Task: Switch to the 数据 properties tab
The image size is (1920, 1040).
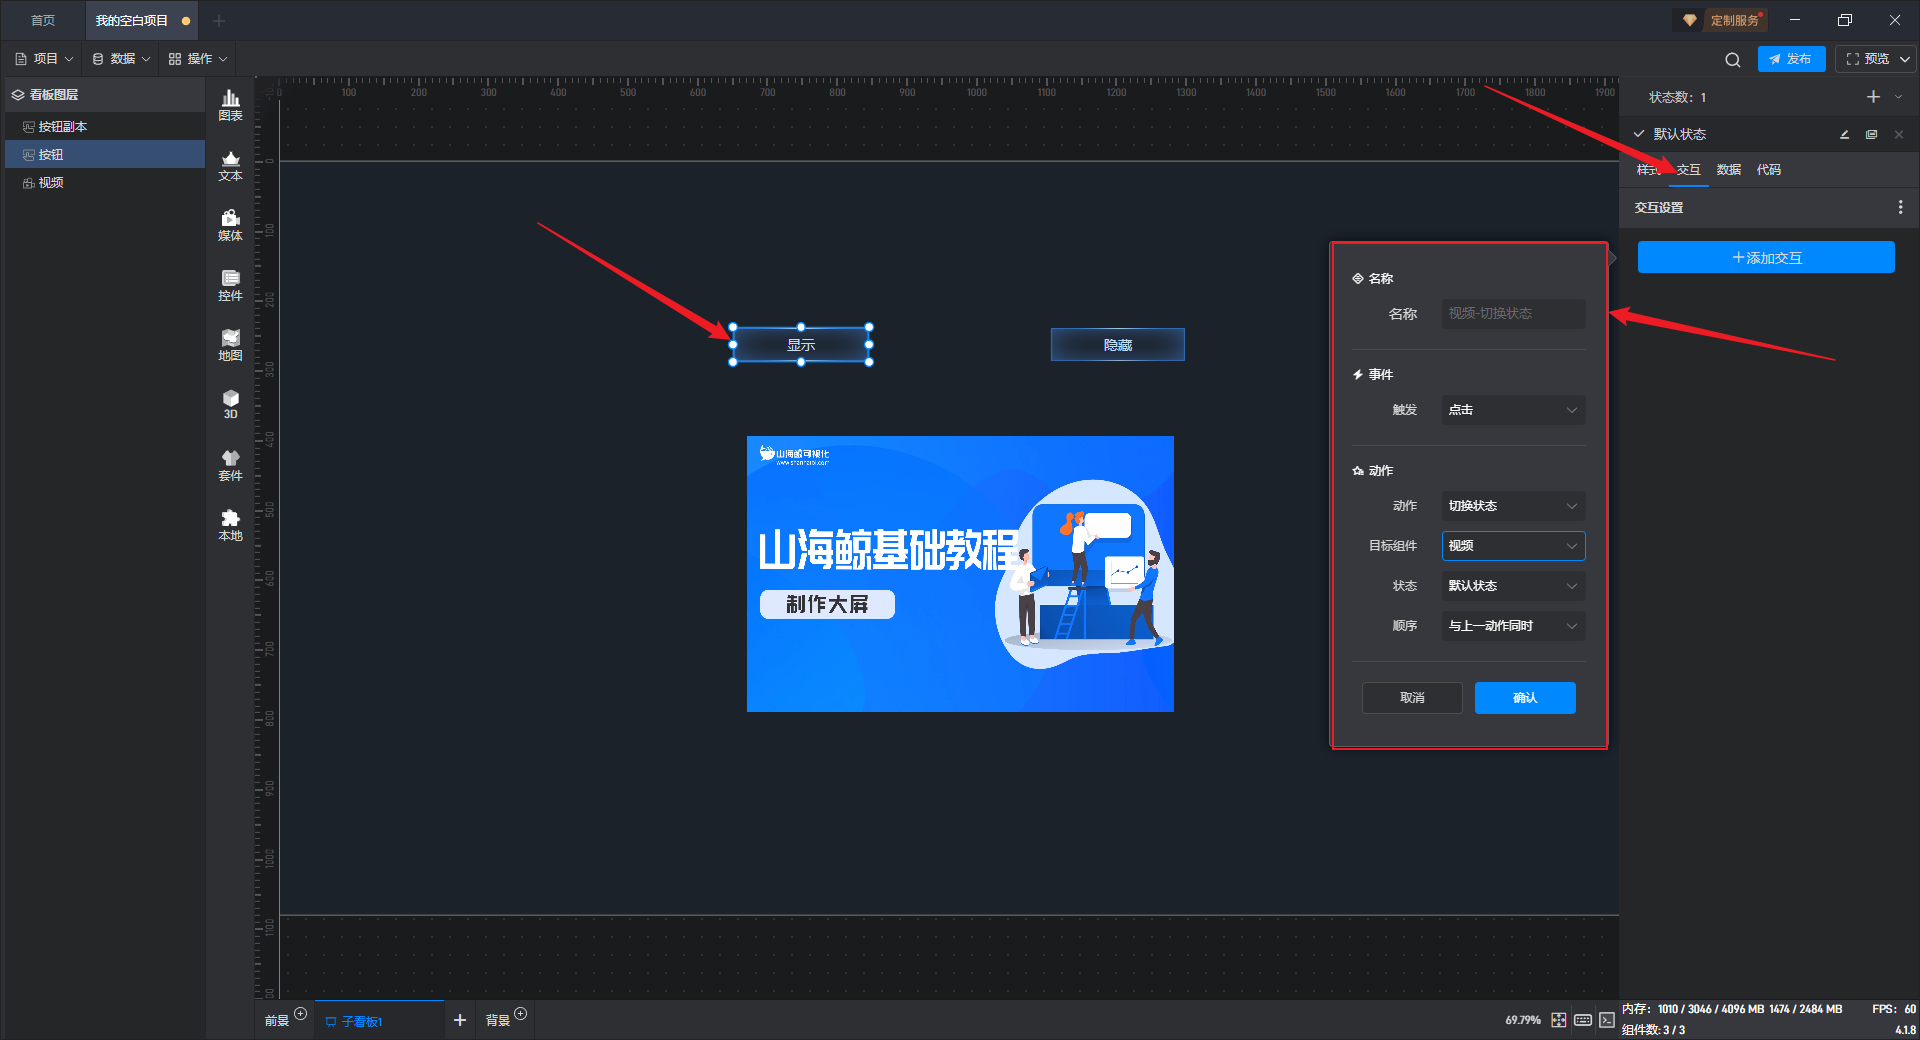Action: point(1729,170)
